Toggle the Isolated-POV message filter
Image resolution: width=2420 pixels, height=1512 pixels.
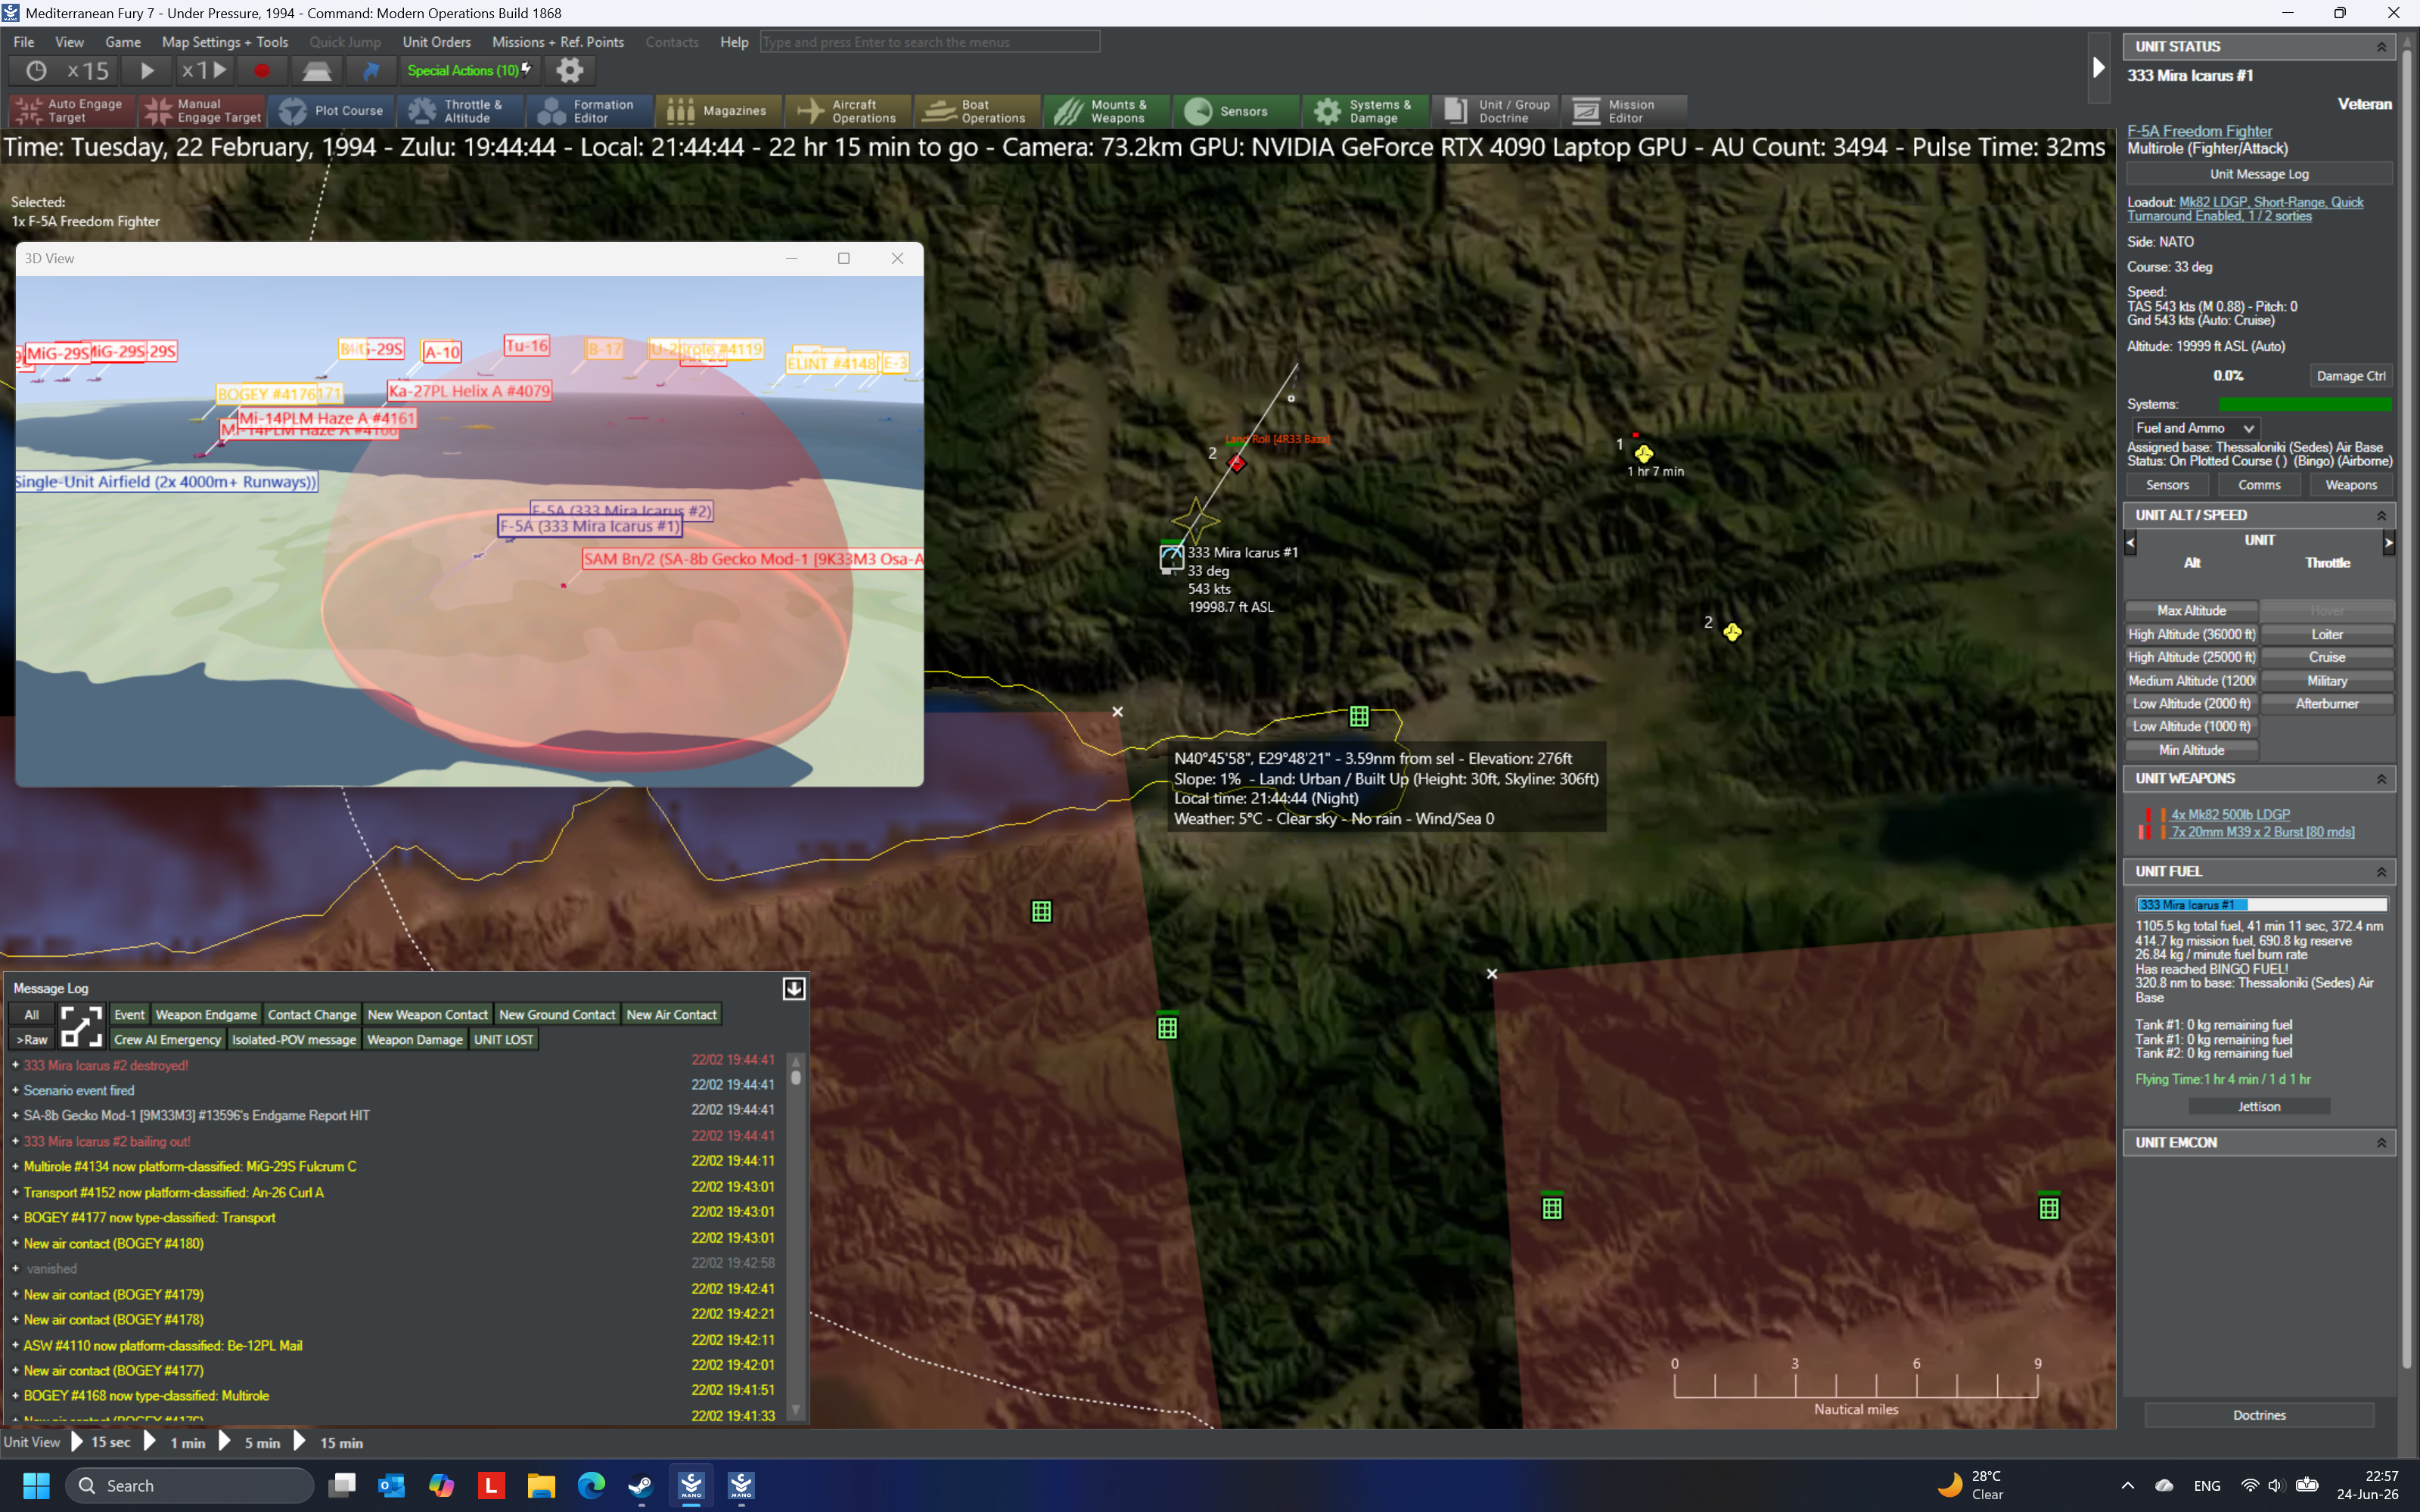[x=294, y=1040]
